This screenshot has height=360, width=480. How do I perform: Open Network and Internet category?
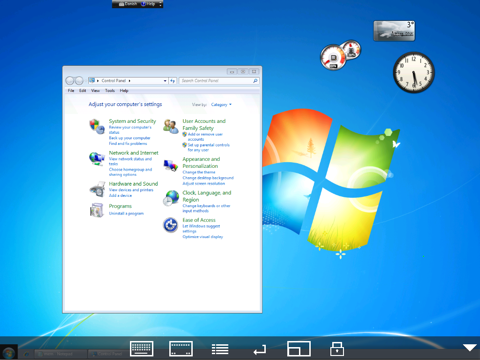[133, 153]
